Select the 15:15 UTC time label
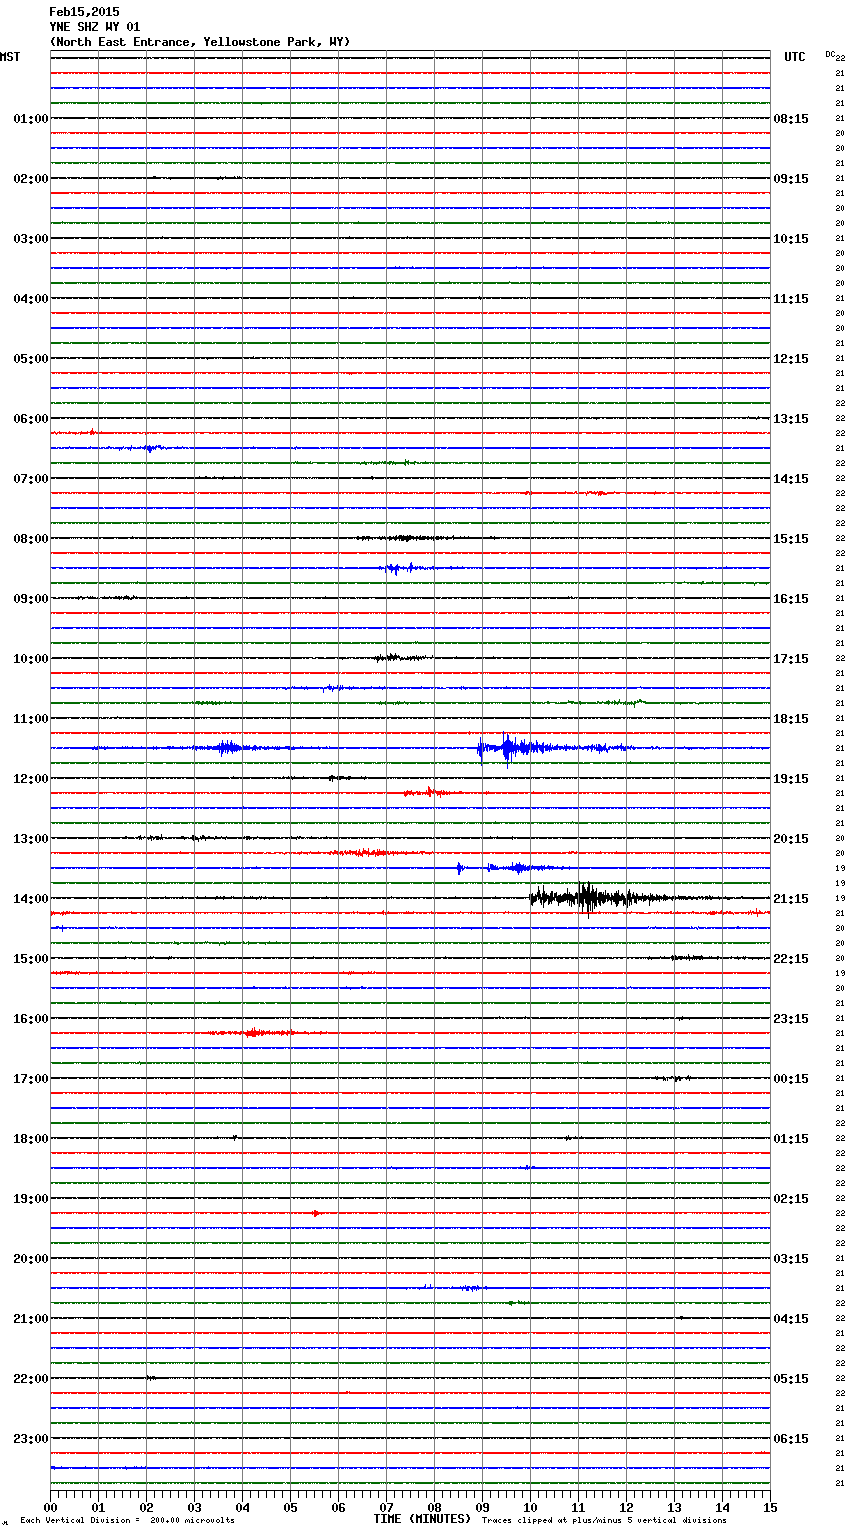The height and width of the screenshot is (1534, 850). coord(791,539)
